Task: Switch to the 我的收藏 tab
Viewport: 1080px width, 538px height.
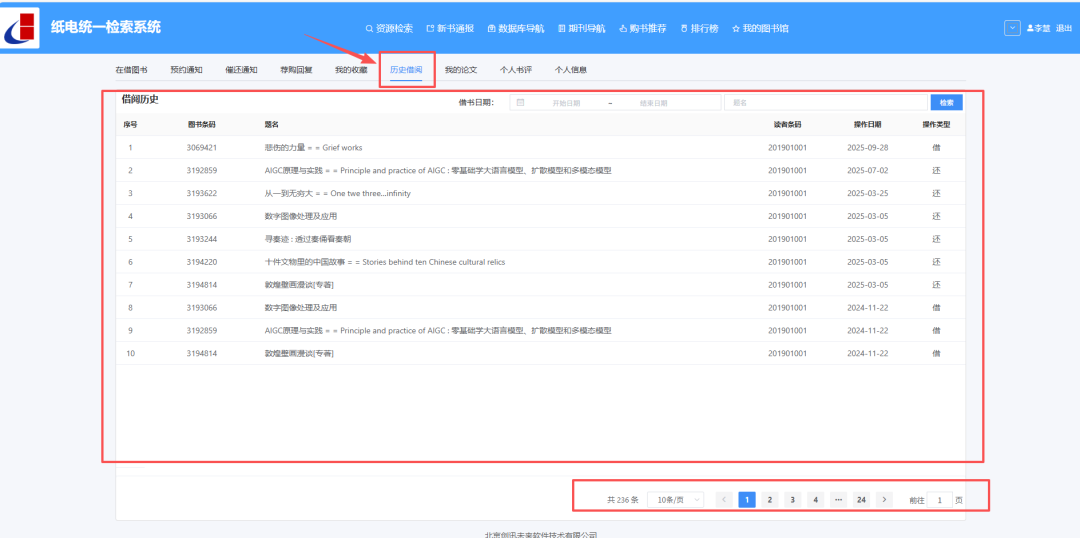Action: pyautogui.click(x=351, y=70)
